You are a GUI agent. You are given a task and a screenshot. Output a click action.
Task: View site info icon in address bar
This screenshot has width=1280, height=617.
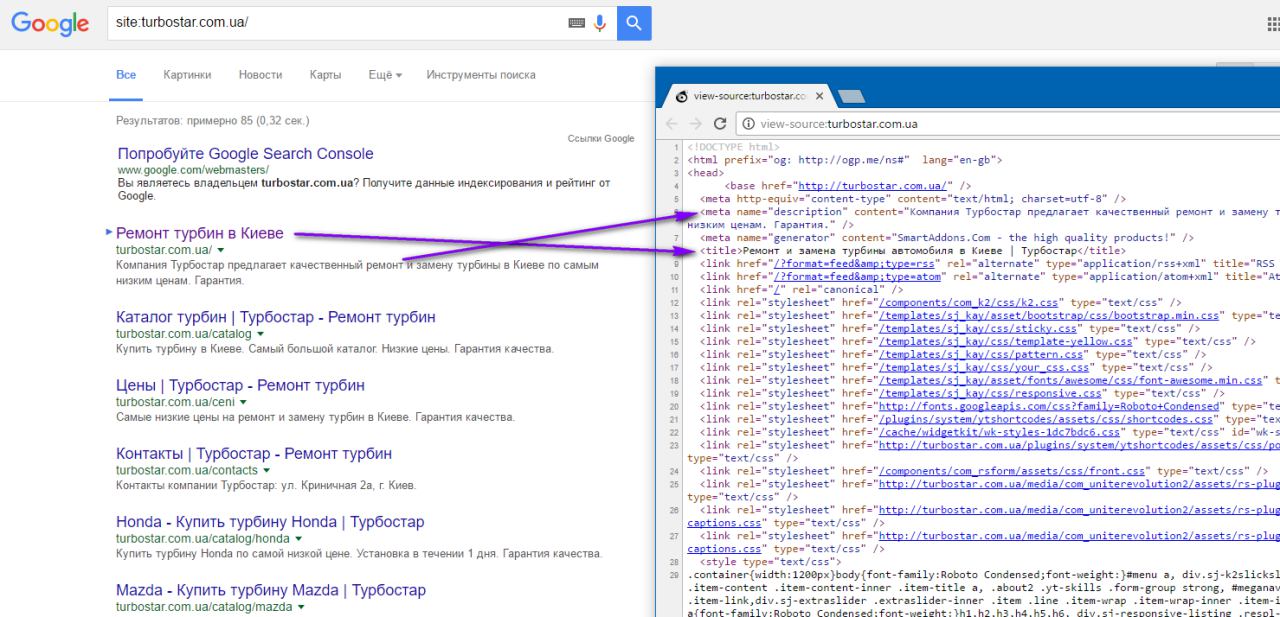tap(749, 124)
